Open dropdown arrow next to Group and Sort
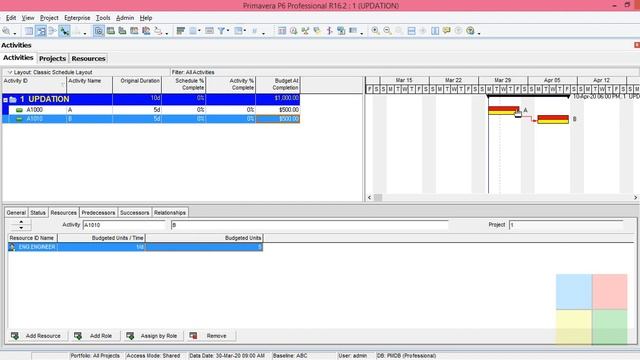The height and width of the screenshot is (360, 640). [x=245, y=31]
